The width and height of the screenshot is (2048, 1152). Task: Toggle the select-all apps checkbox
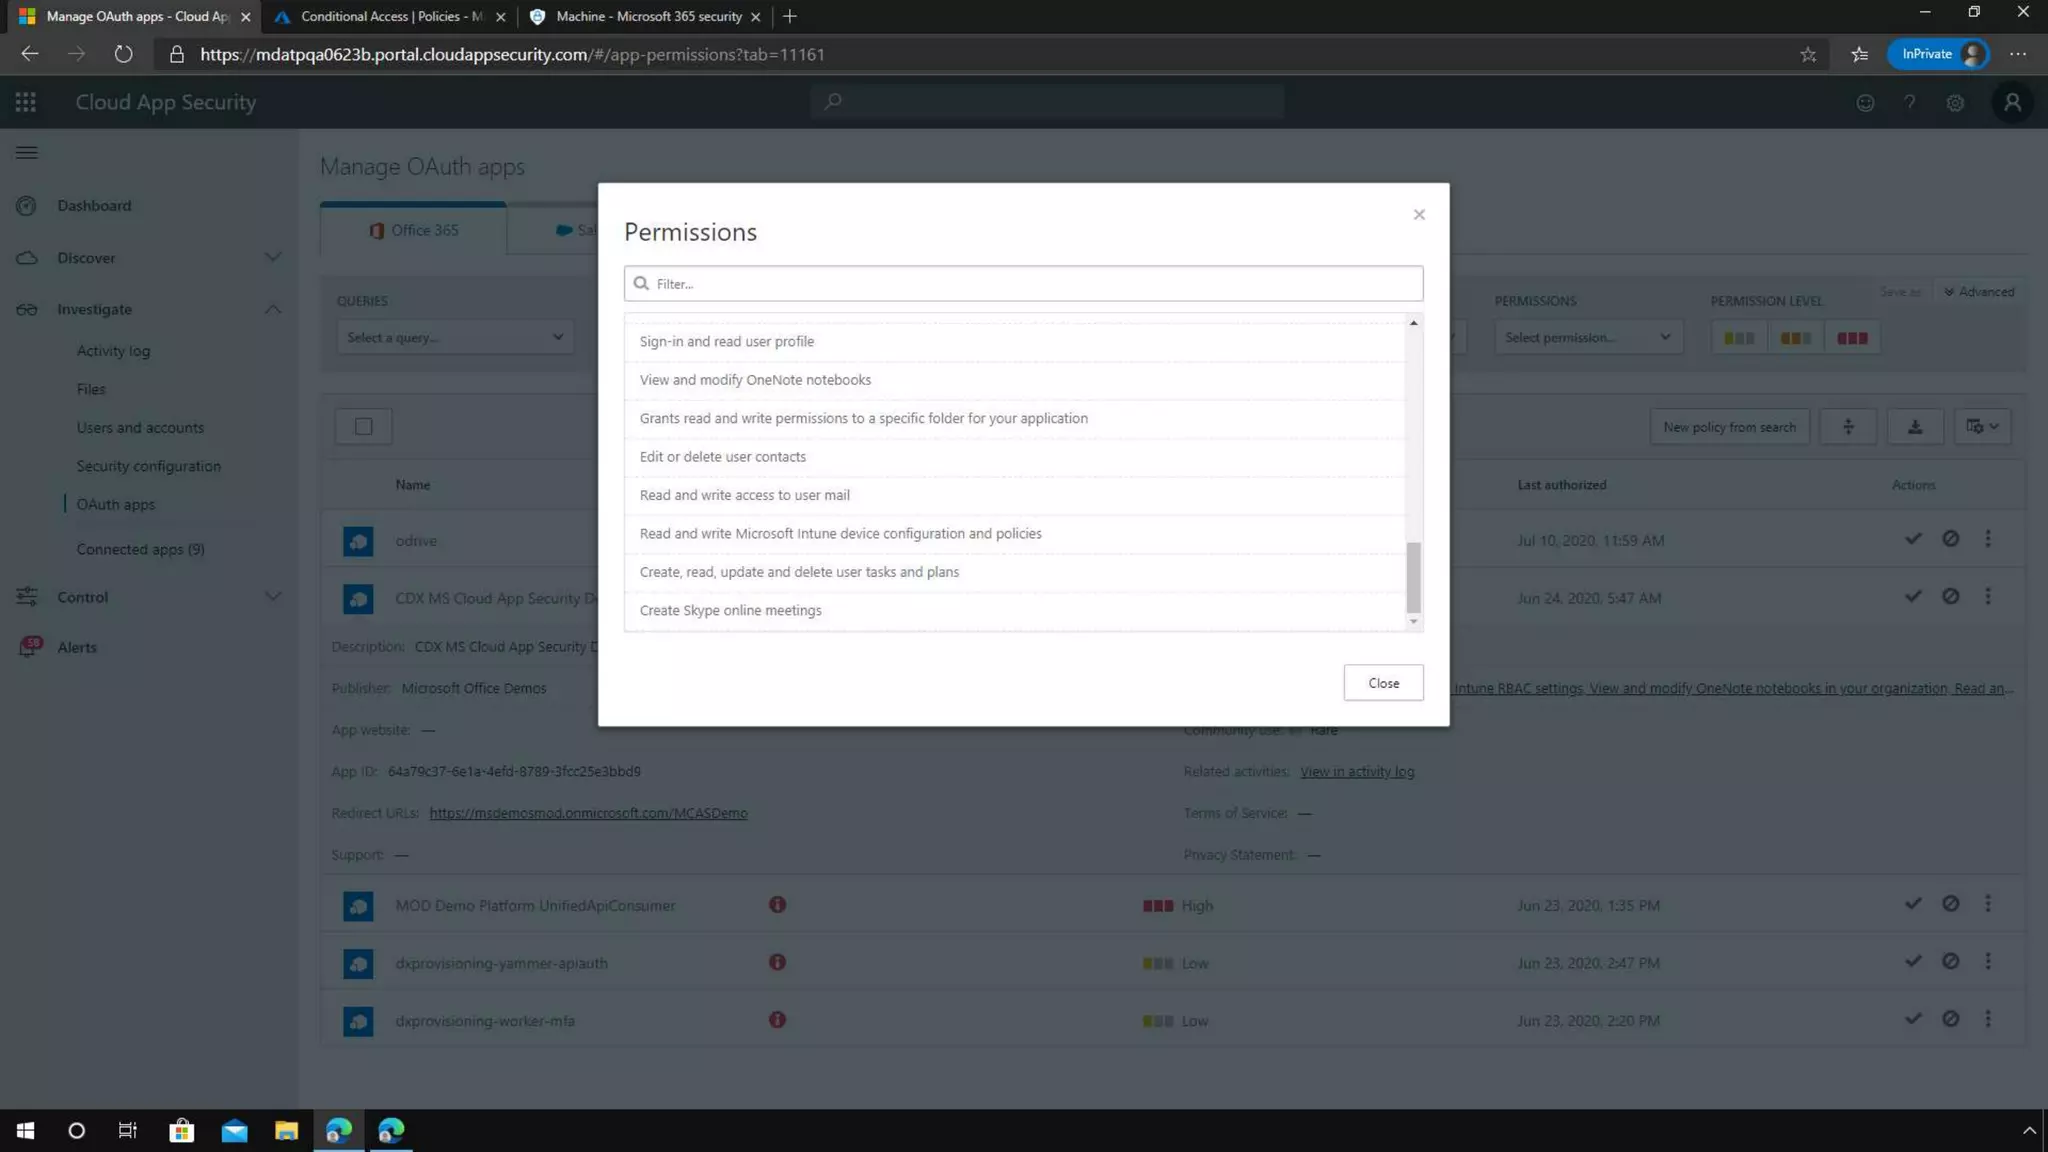pyautogui.click(x=364, y=427)
